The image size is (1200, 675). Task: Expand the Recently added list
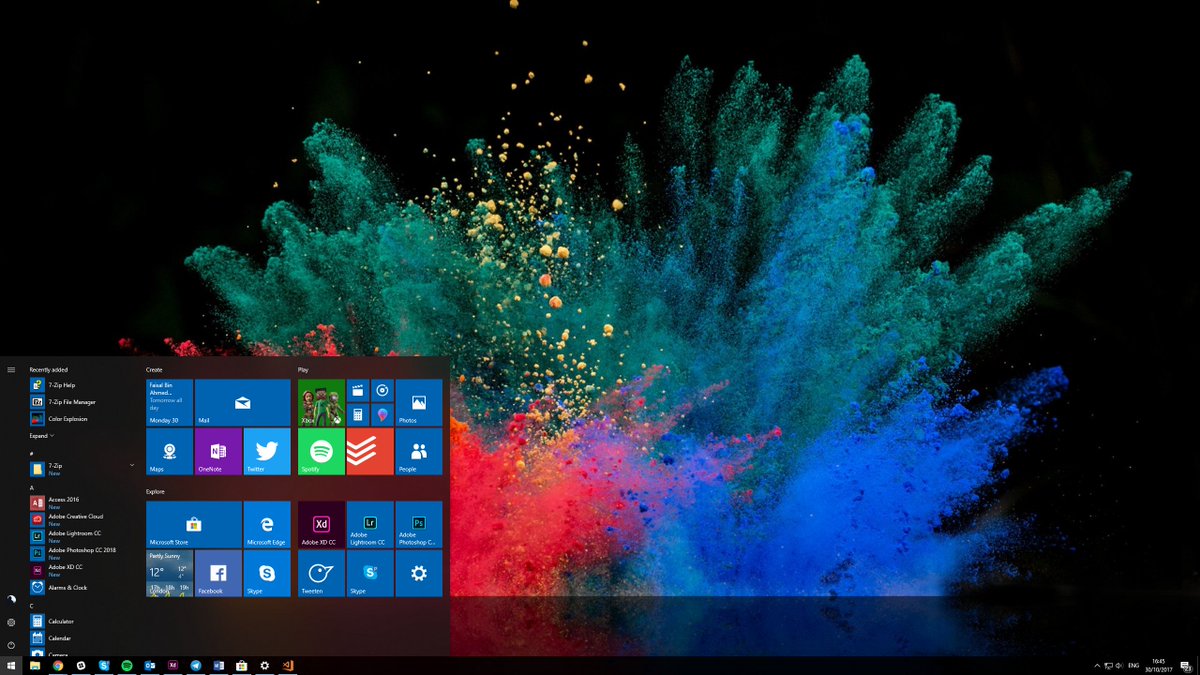pos(41,436)
